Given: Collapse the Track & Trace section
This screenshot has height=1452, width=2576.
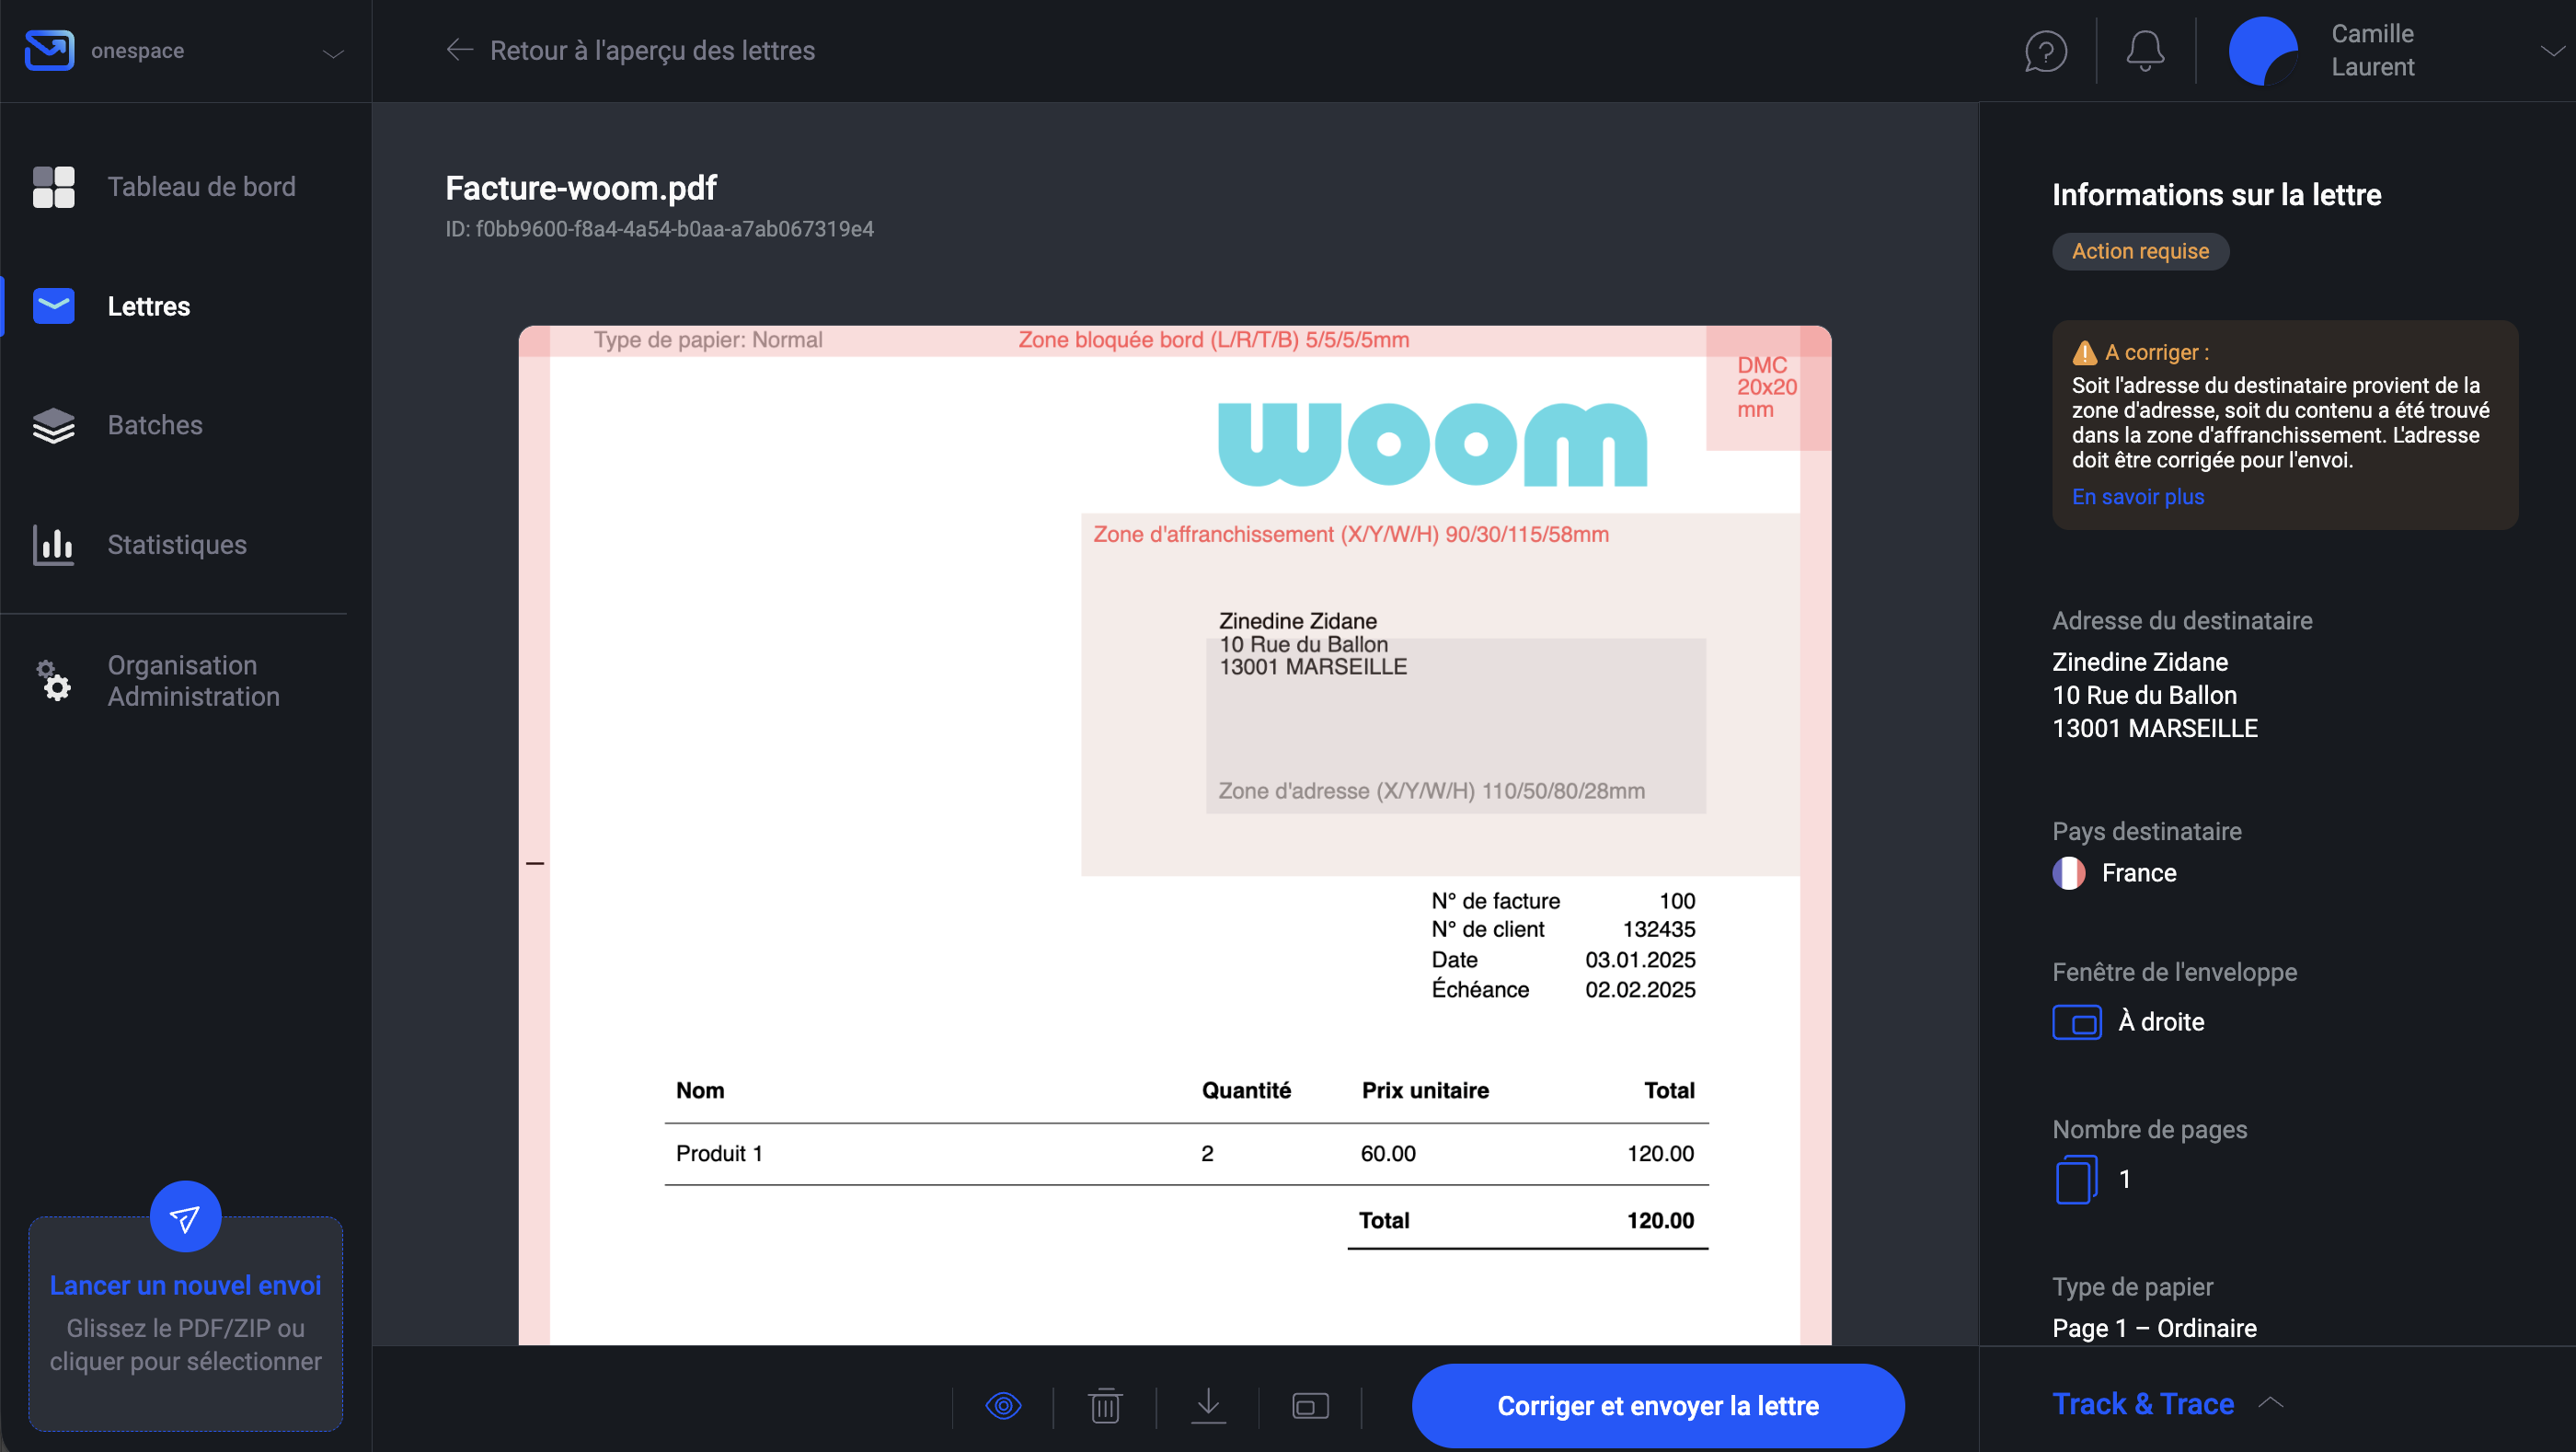Looking at the screenshot, I should coord(2272,1403).
